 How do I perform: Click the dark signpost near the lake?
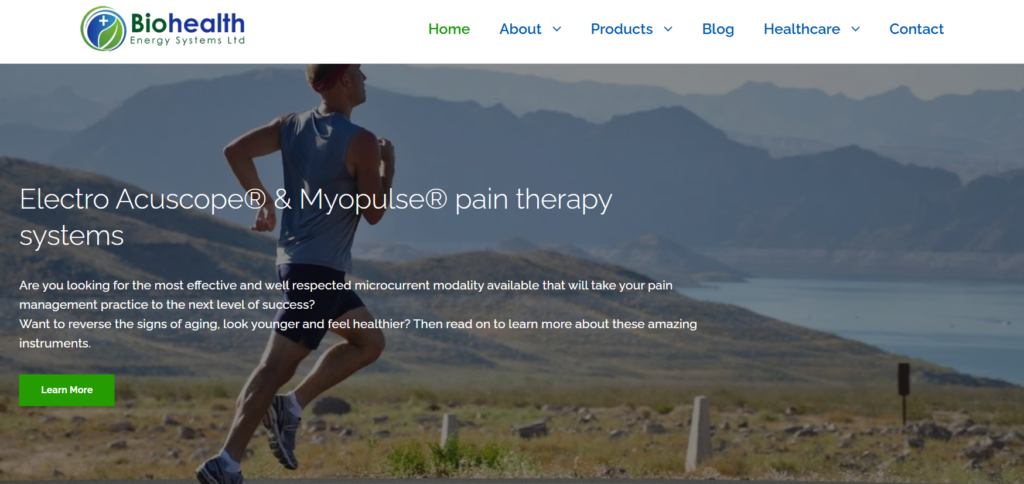pos(904,392)
